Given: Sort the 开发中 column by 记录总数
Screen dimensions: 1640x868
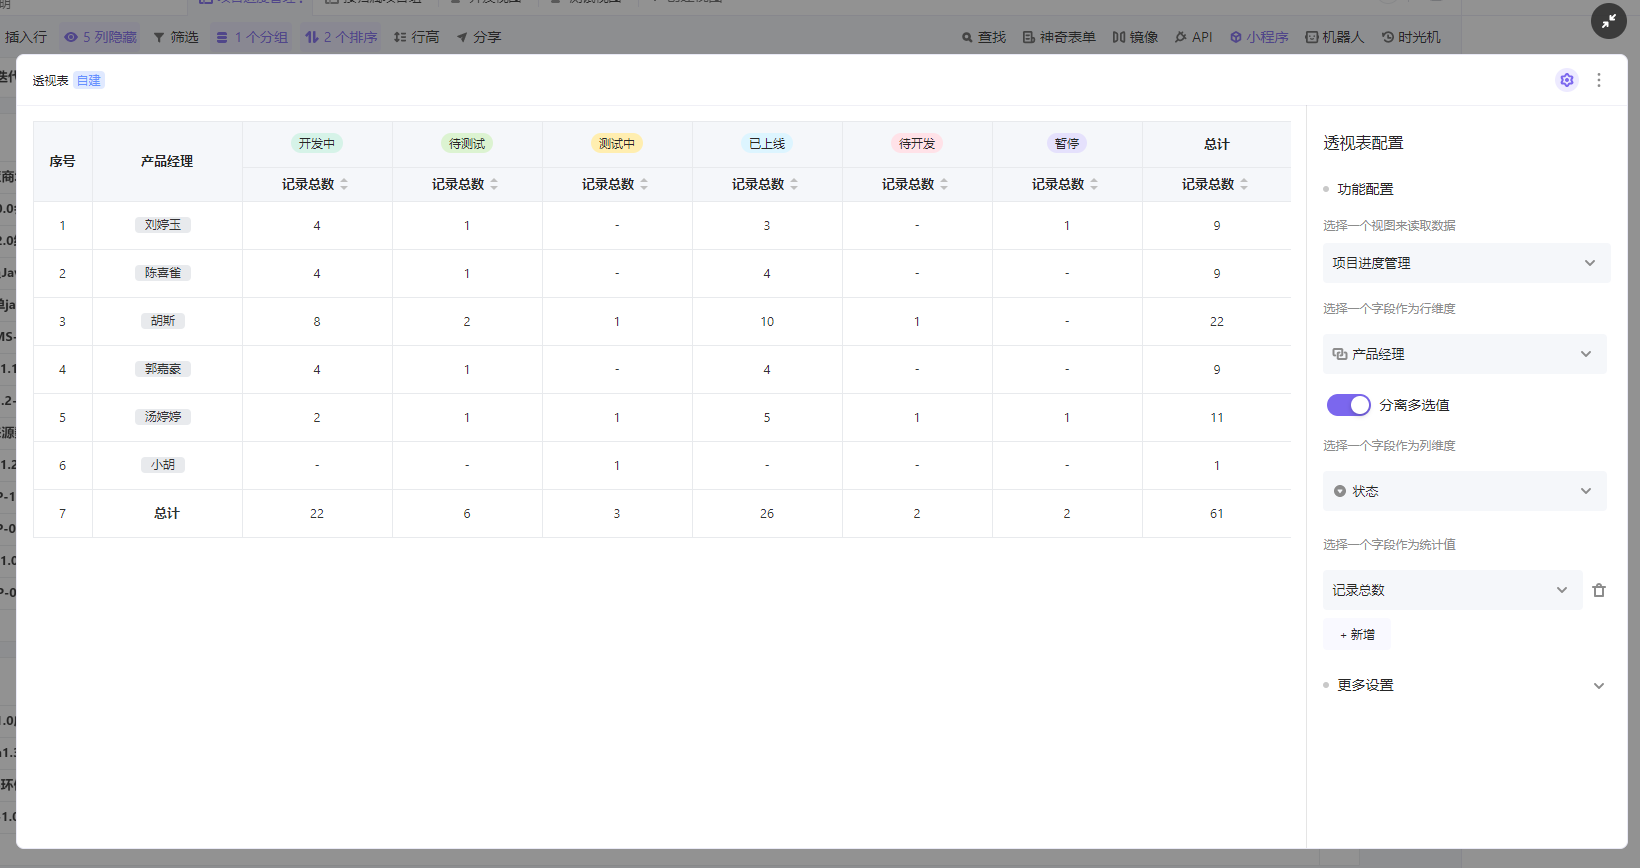Looking at the screenshot, I should point(344,184).
